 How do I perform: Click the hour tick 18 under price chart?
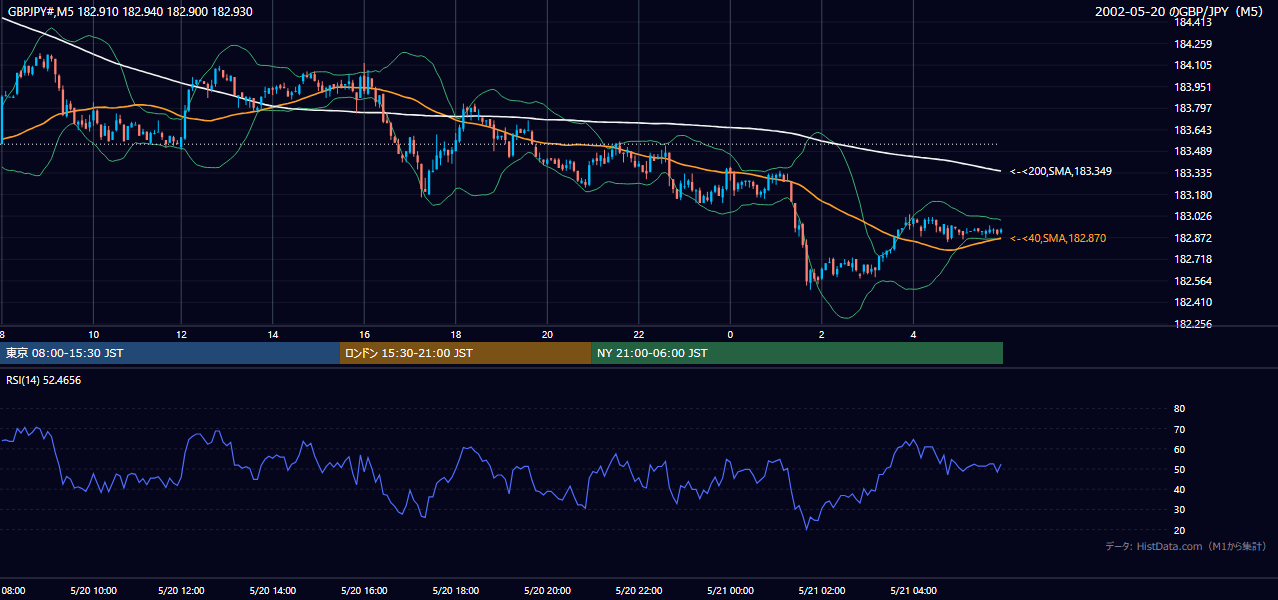[x=455, y=334]
